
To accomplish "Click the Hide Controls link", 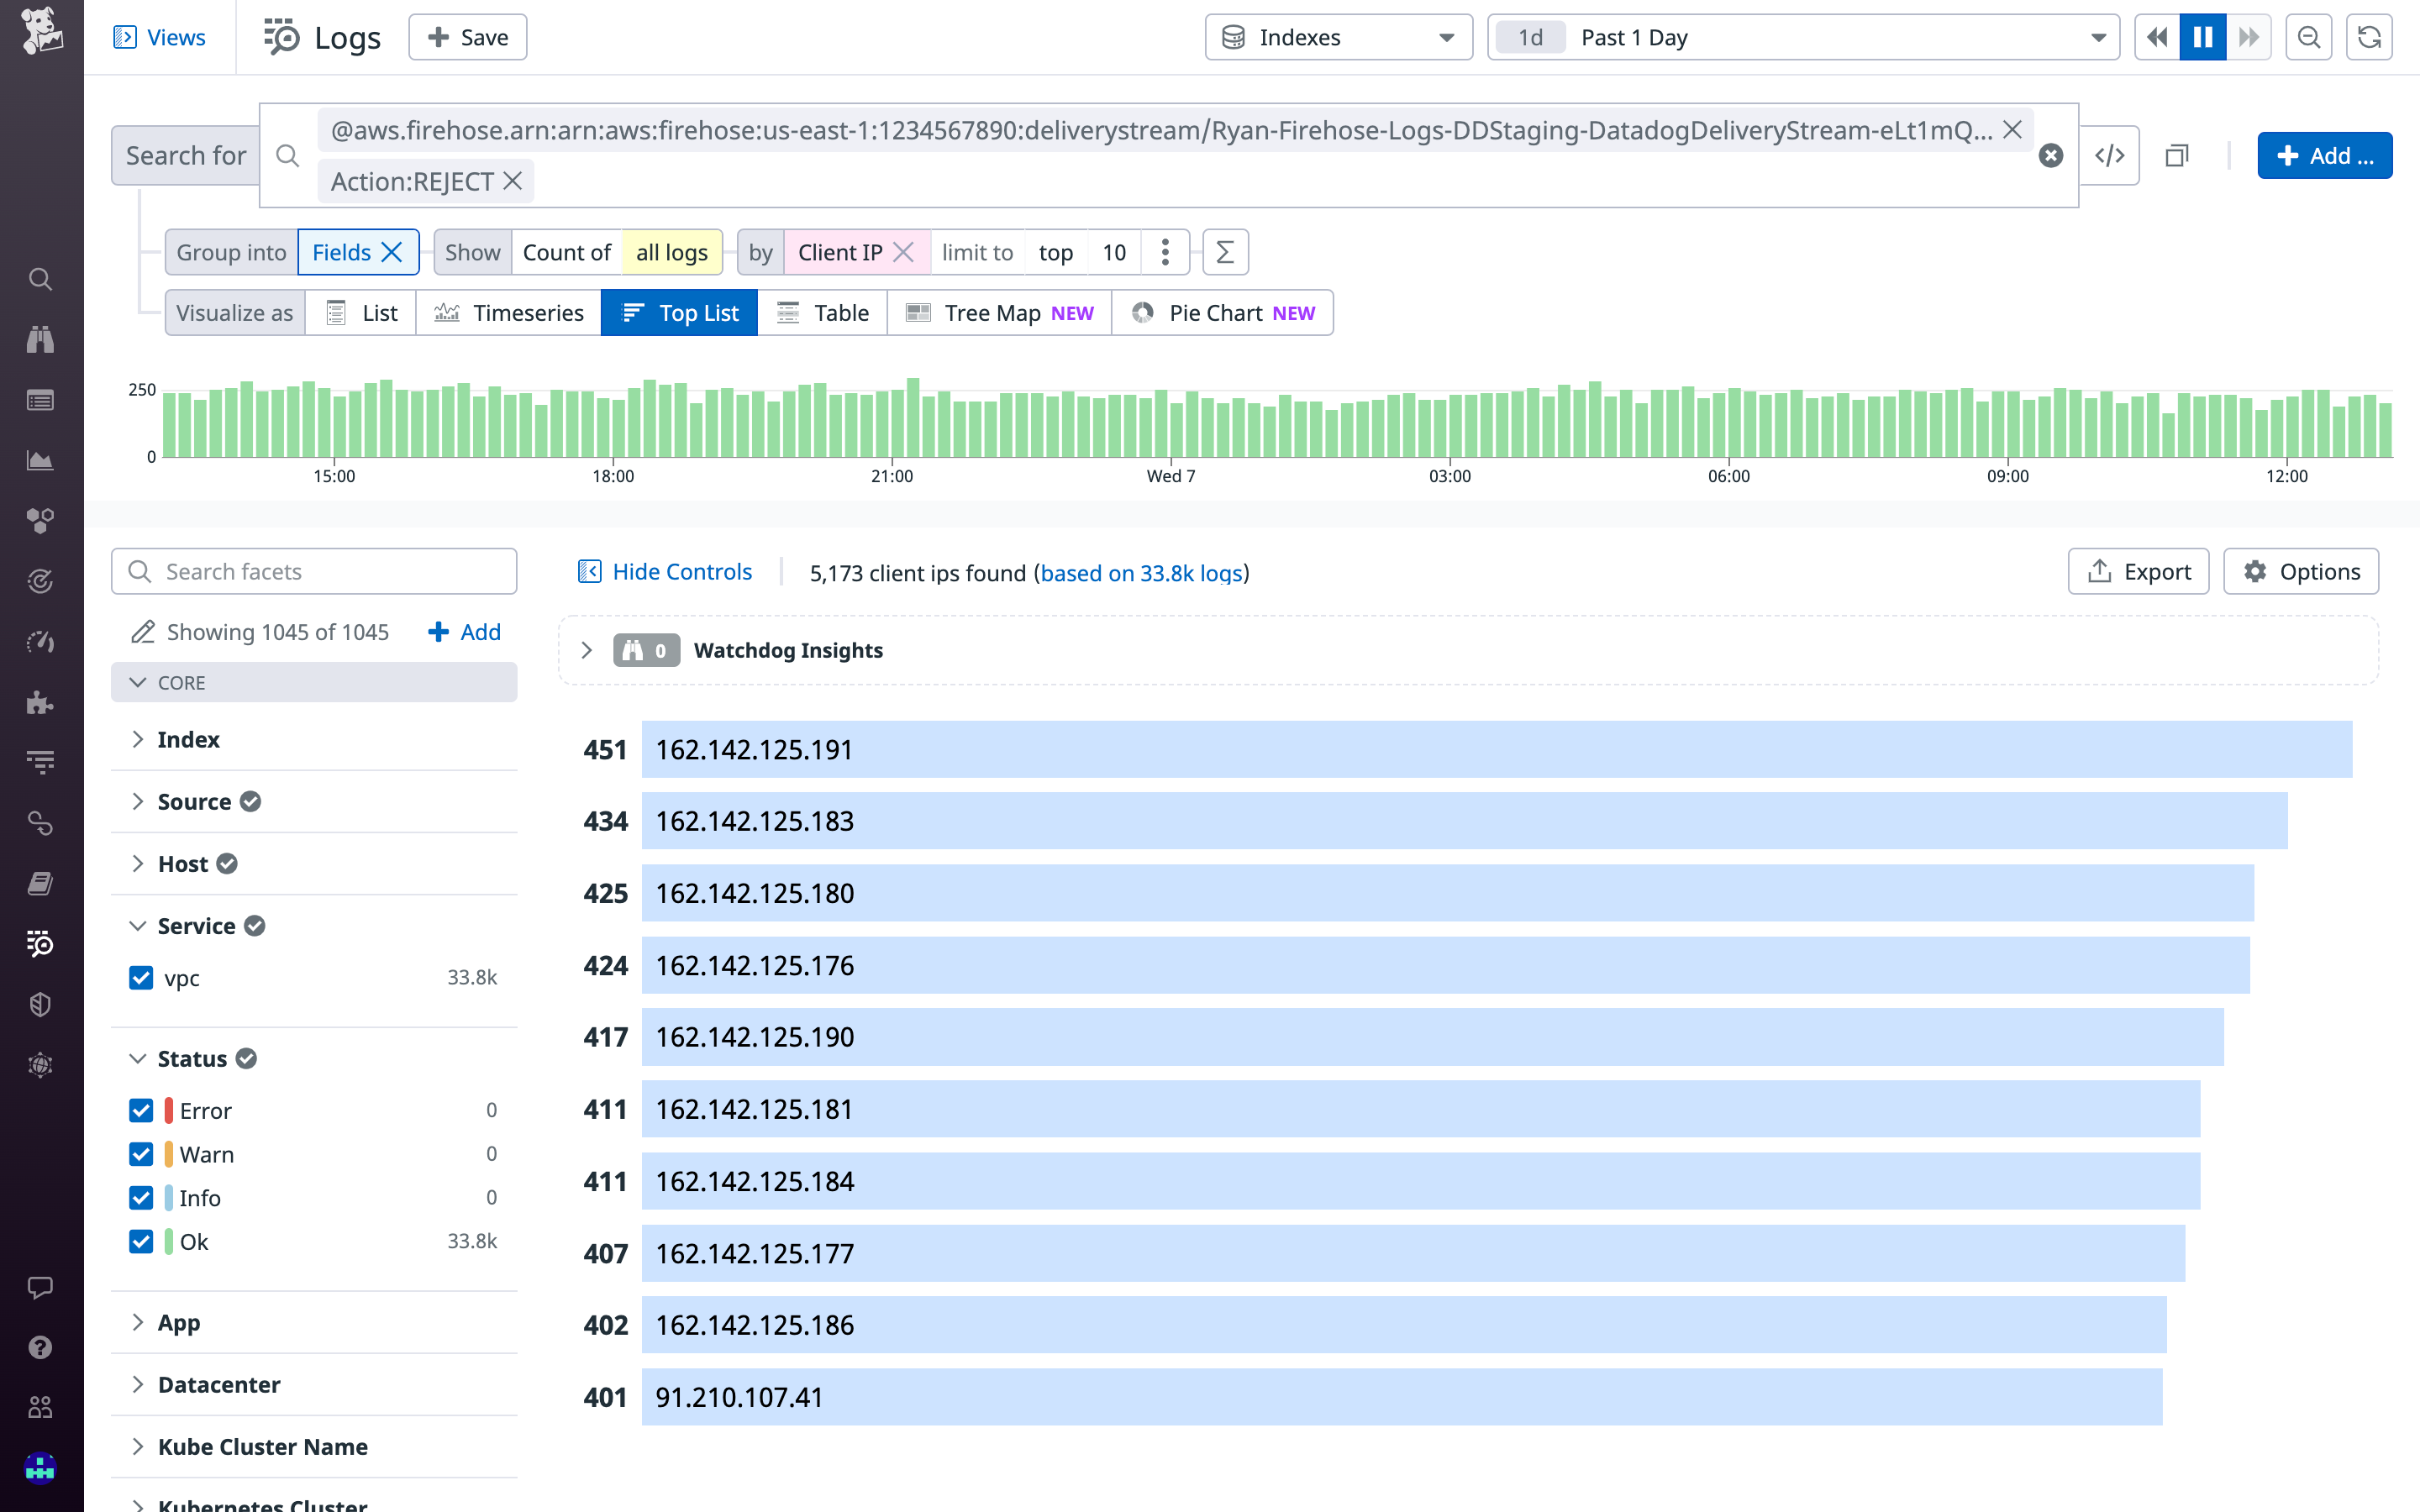I will (681, 571).
